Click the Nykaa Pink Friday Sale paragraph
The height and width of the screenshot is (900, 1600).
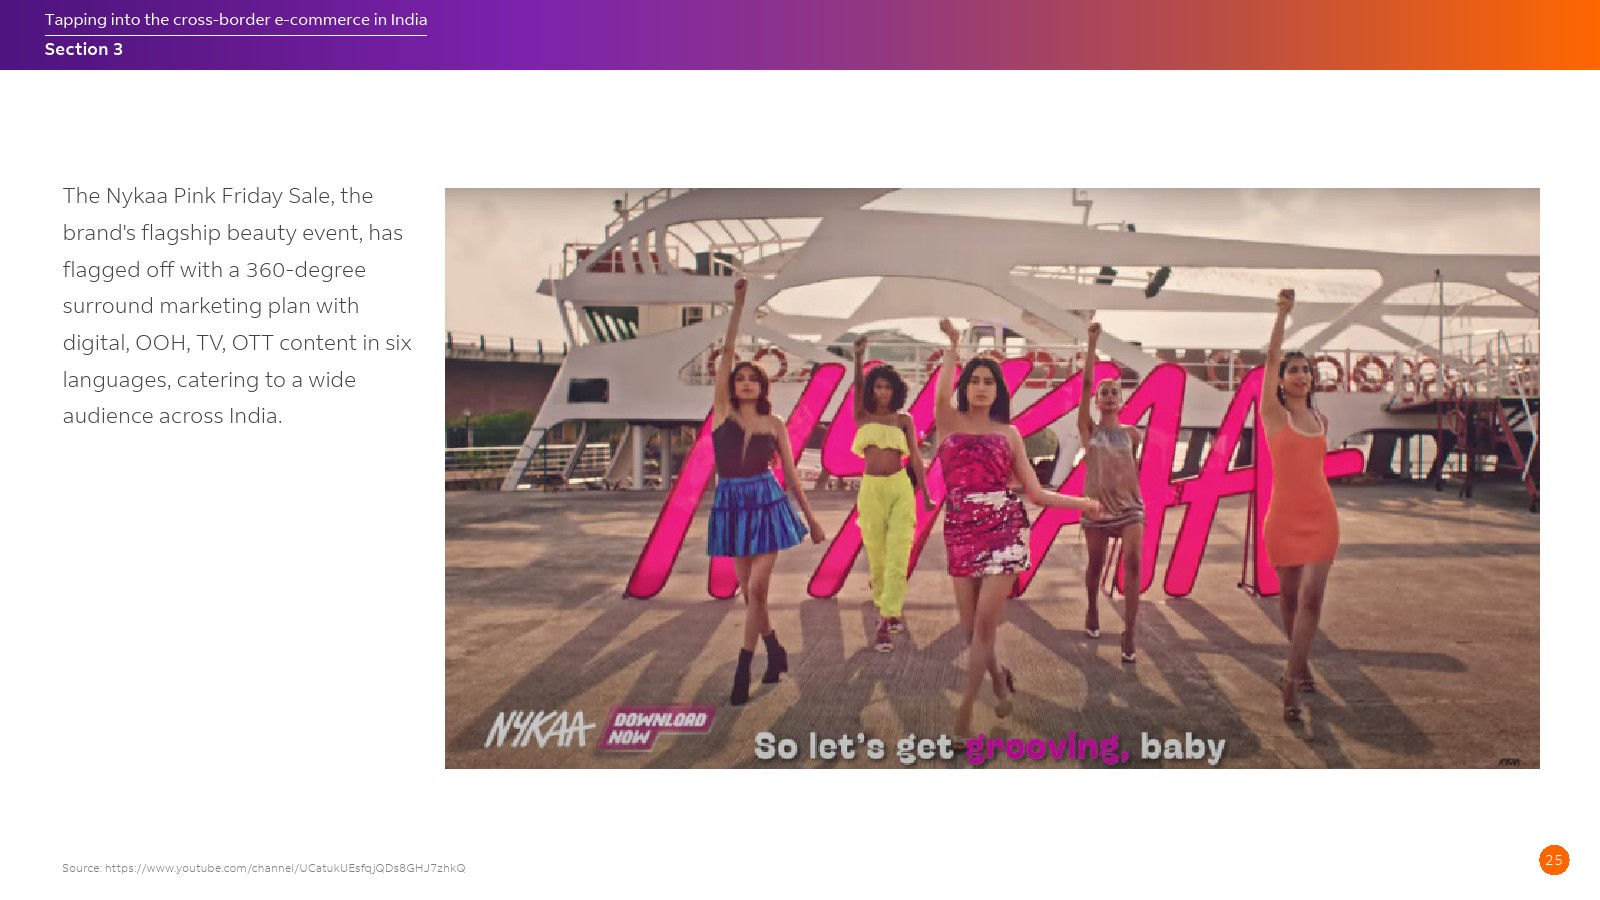click(237, 306)
